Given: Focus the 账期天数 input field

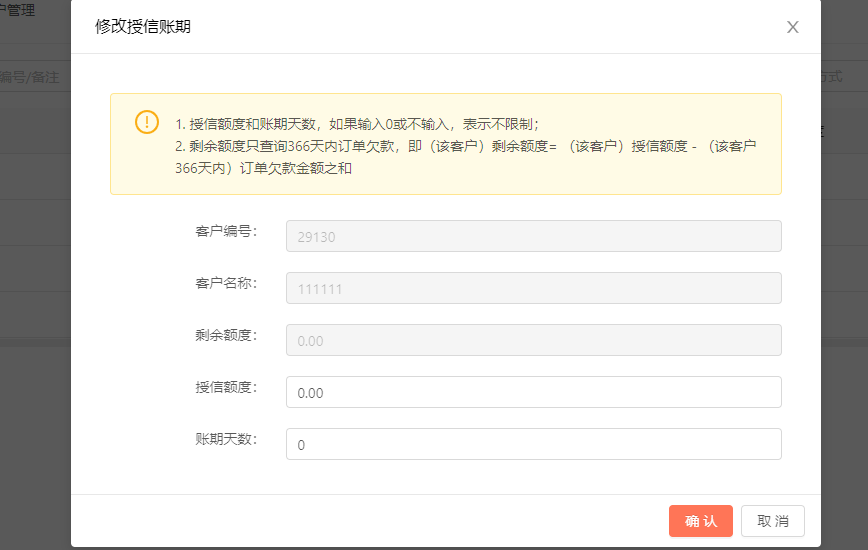Looking at the screenshot, I should (x=534, y=444).
